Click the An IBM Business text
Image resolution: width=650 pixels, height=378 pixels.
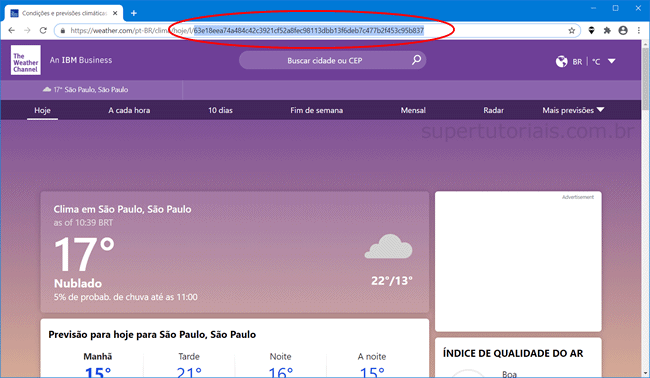point(81,60)
